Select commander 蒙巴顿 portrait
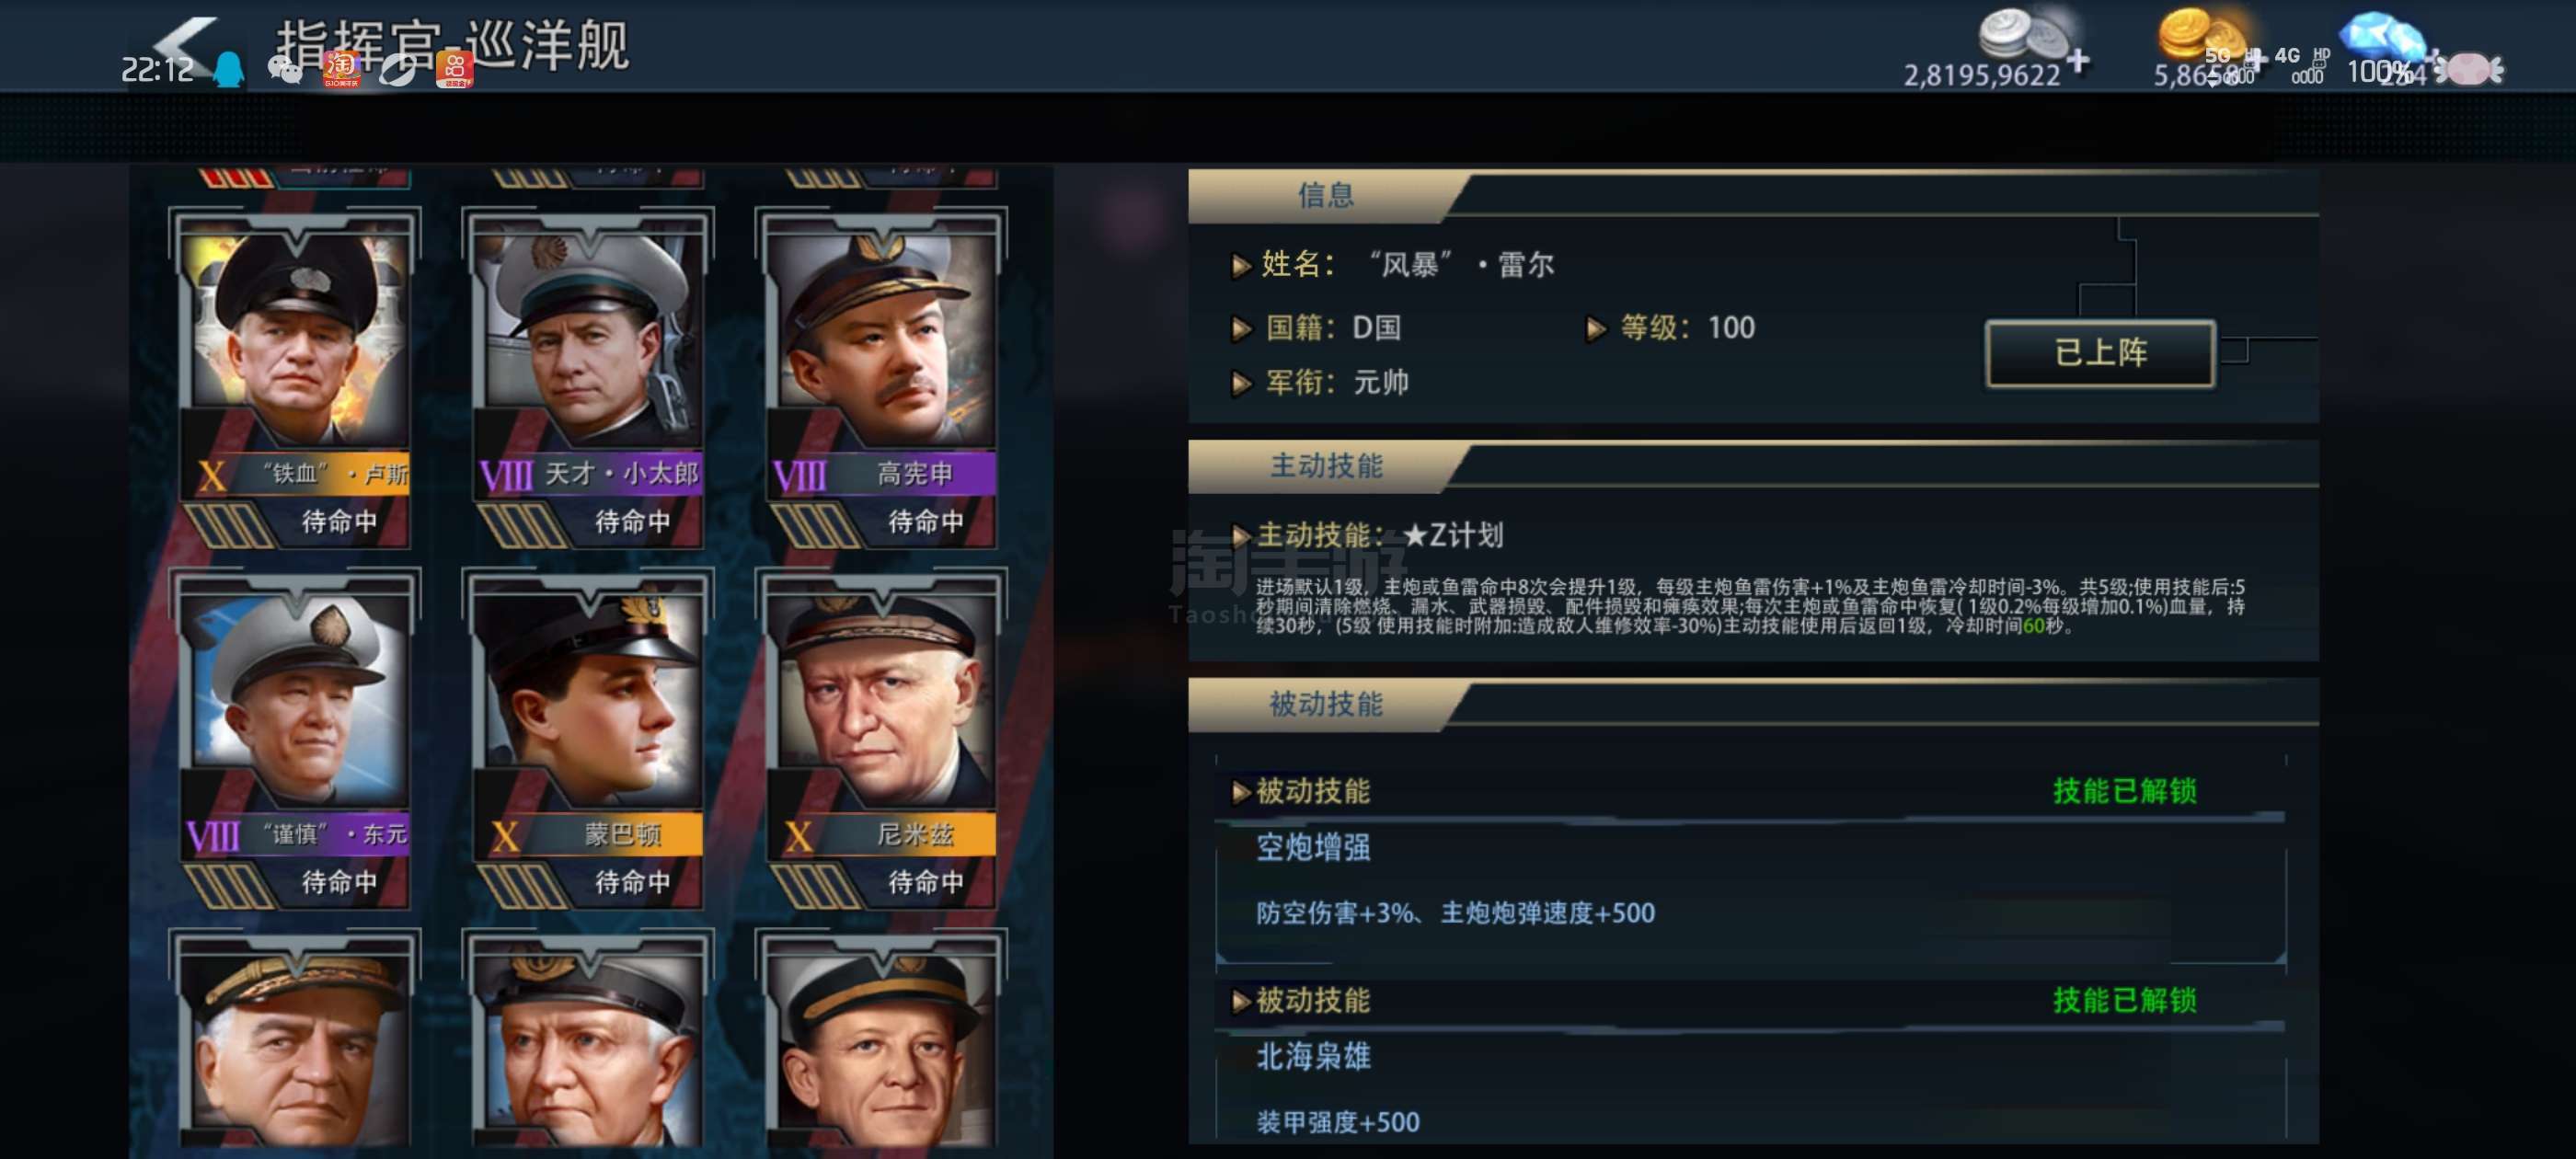The width and height of the screenshot is (2576, 1159). [588, 700]
